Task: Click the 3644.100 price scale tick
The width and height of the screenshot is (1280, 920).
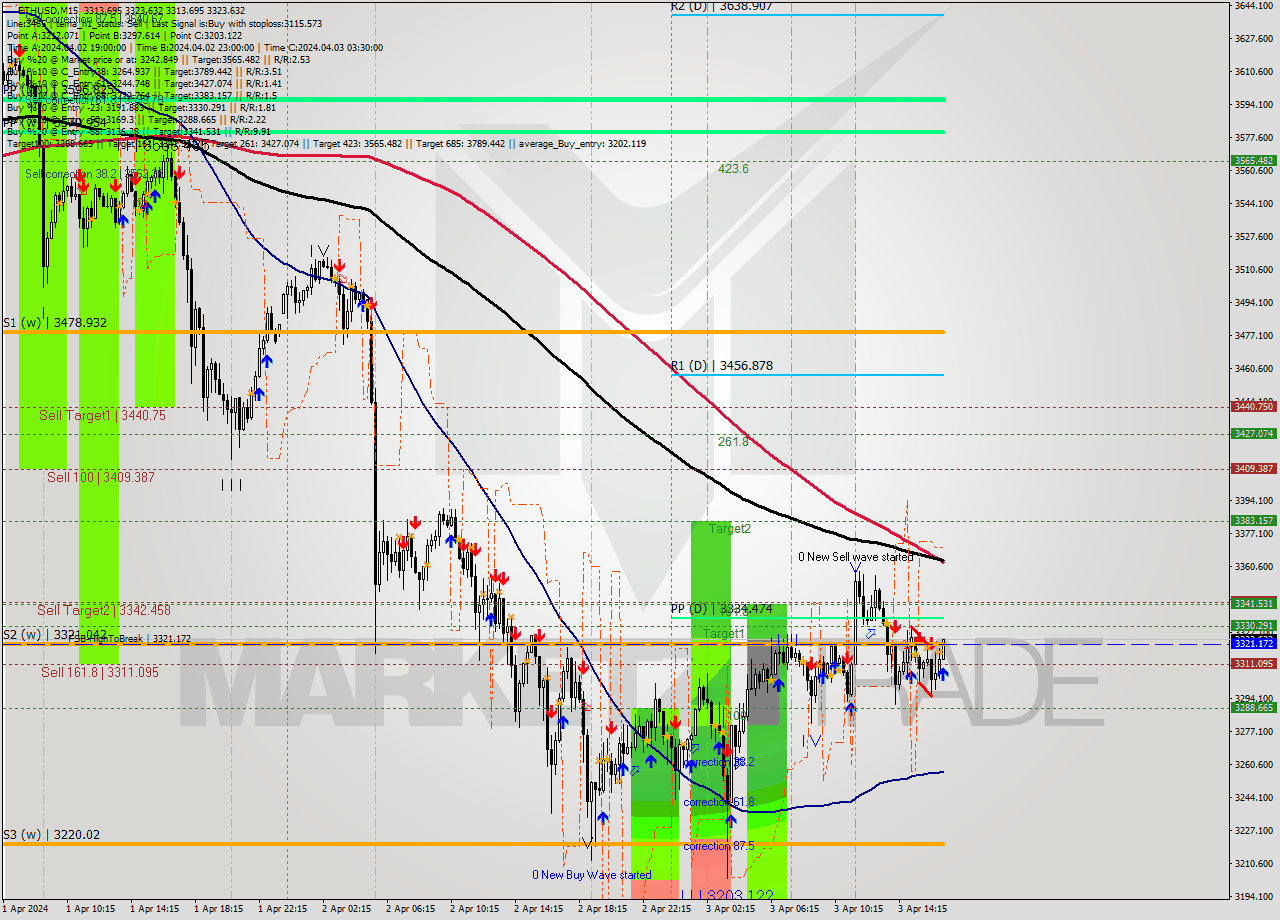Action: coord(1253,6)
